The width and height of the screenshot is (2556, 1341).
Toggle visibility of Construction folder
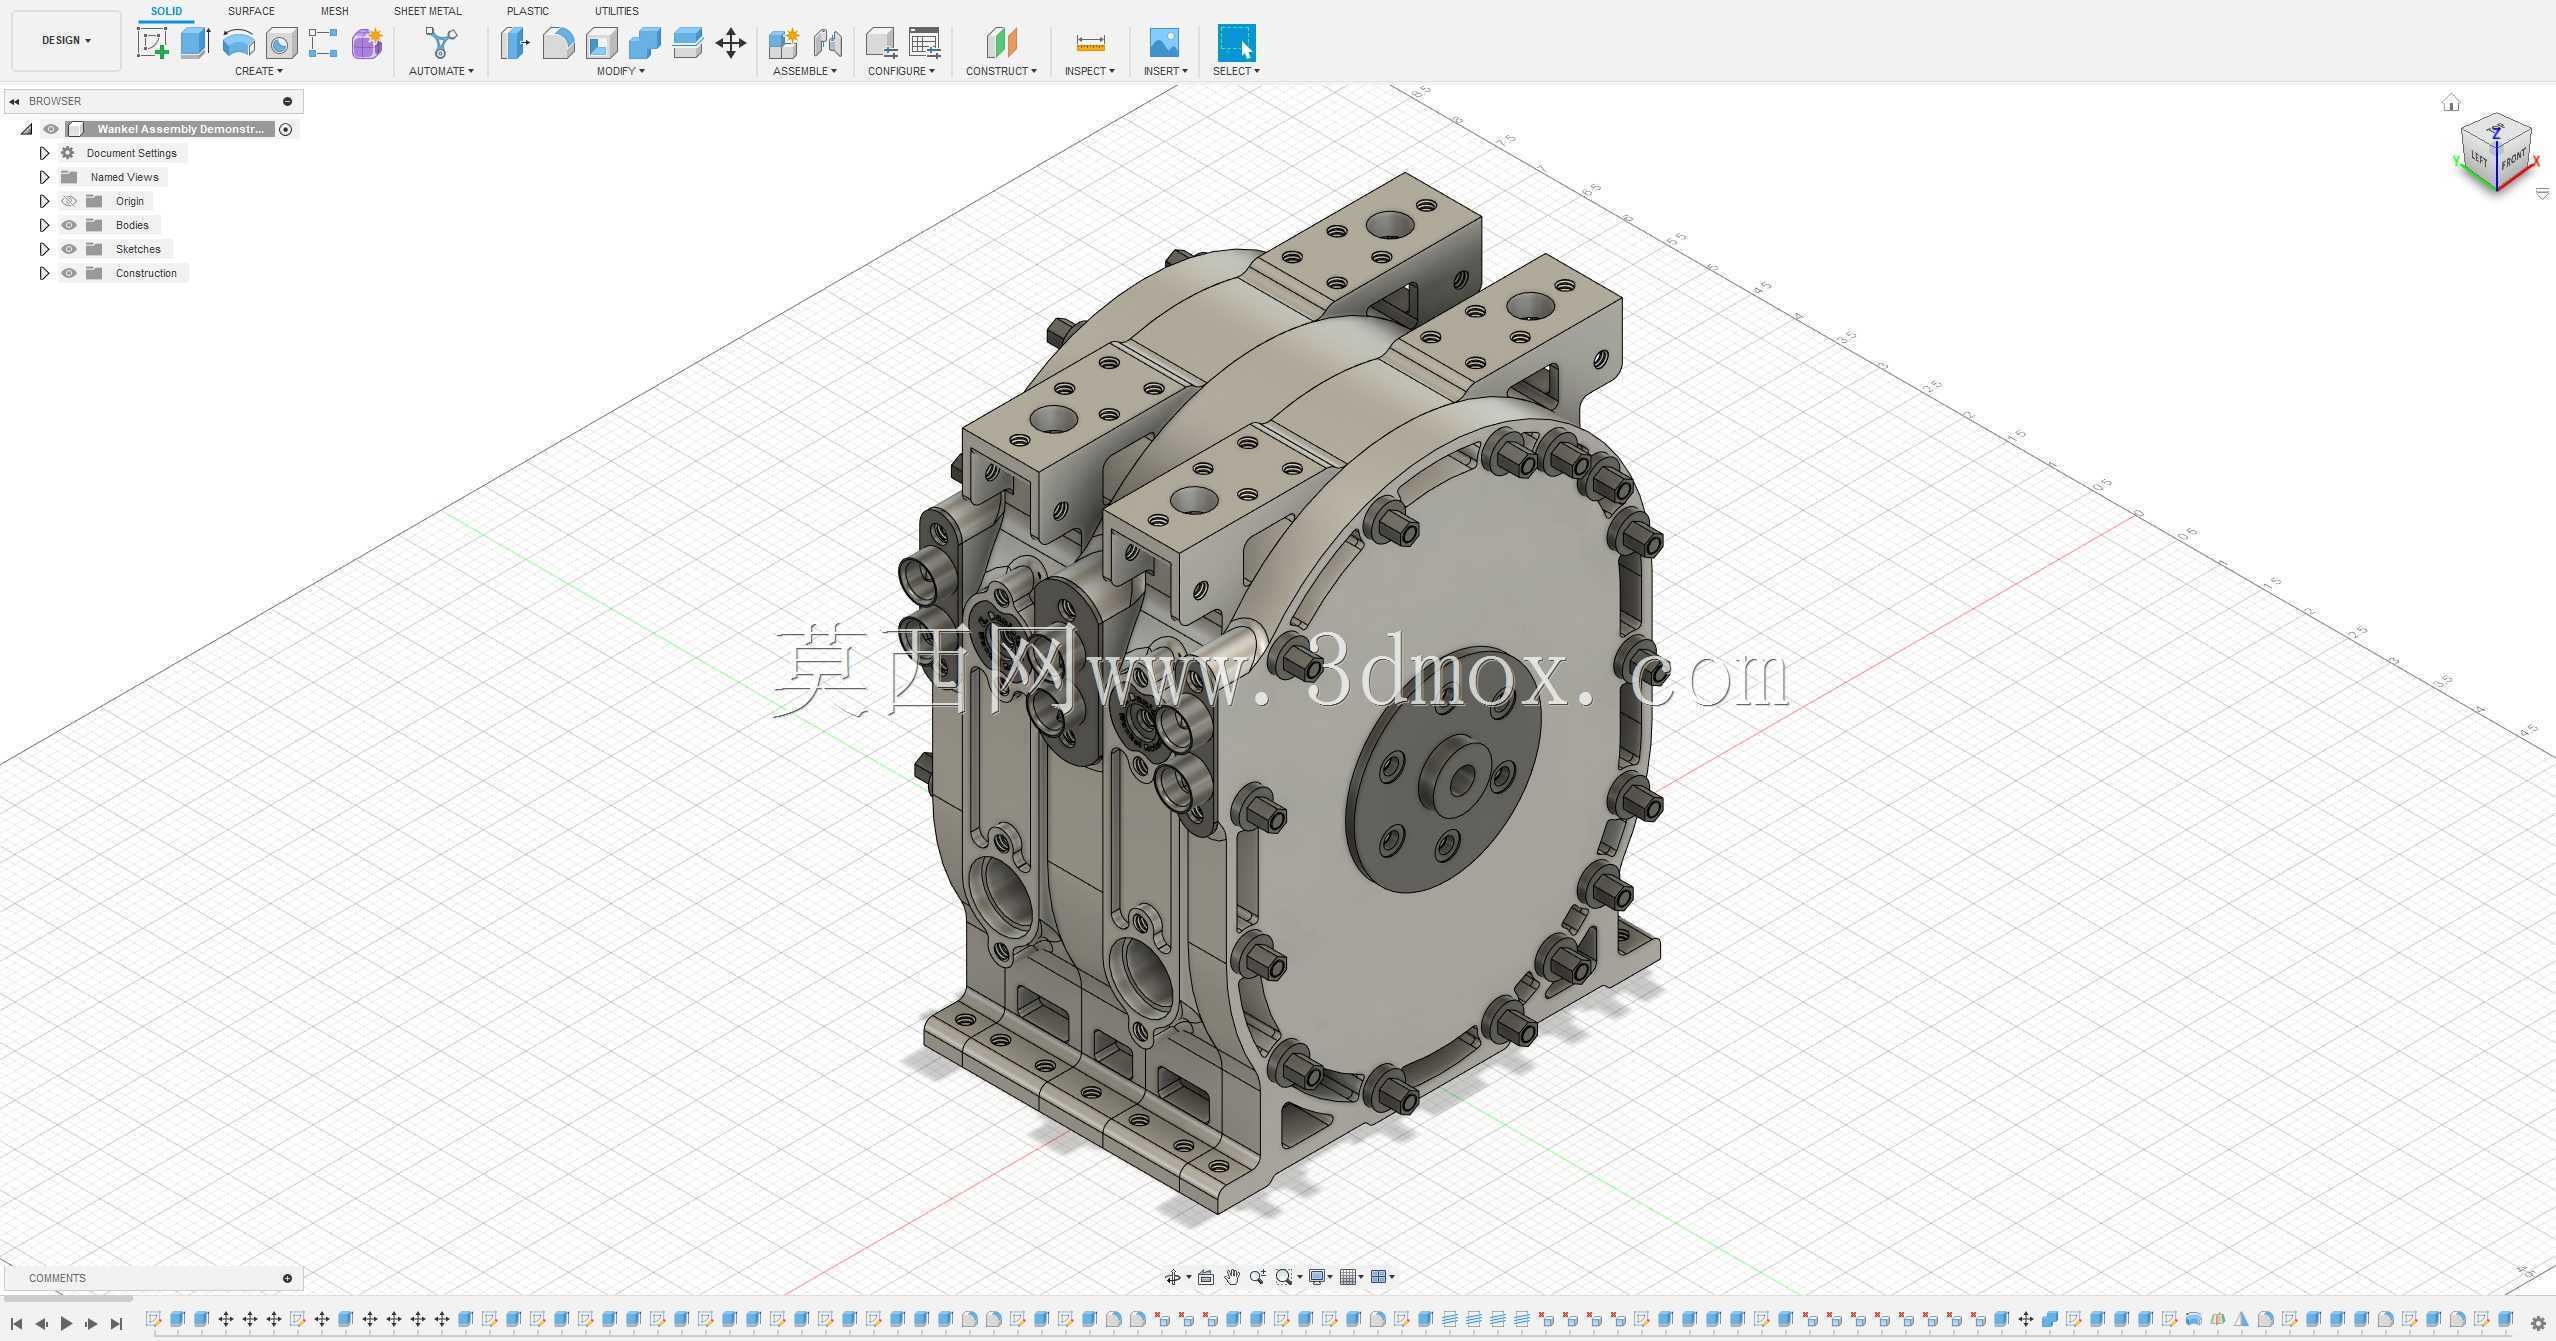(x=69, y=273)
